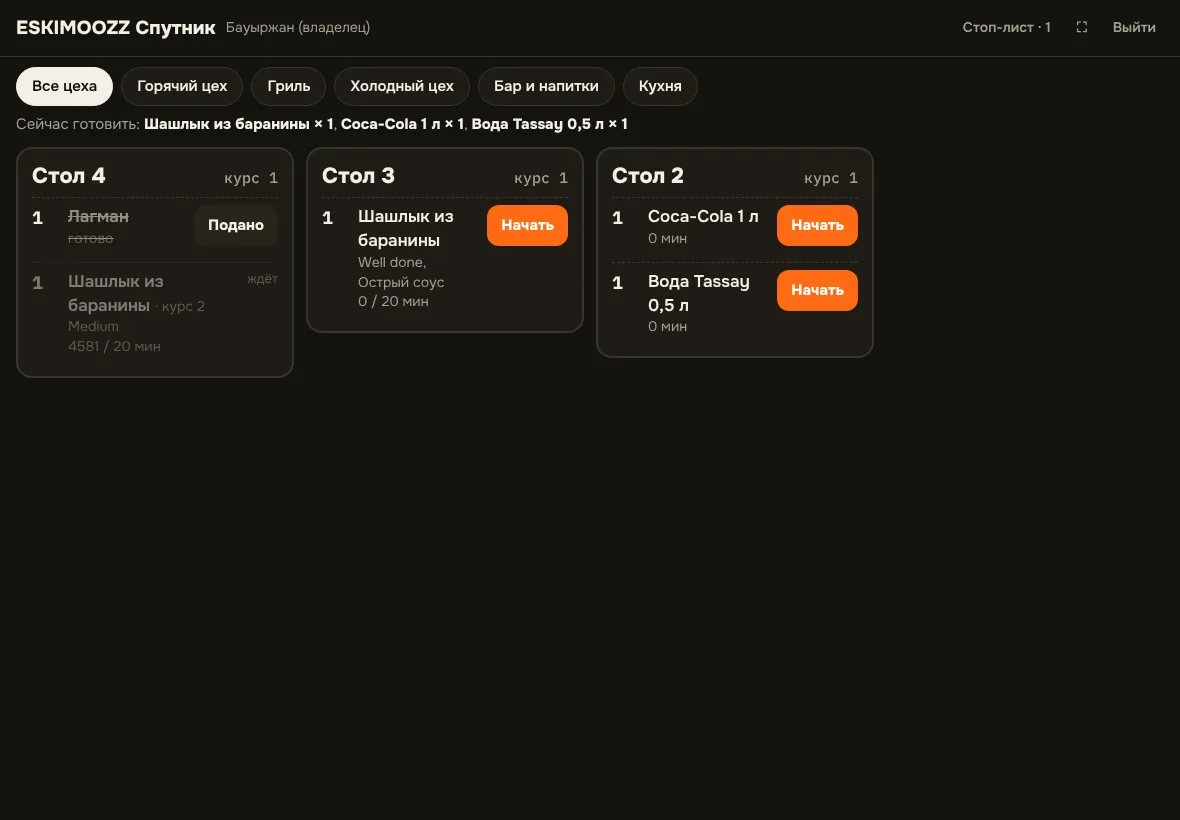Click the waiting 'Шашлык из баранины' on Стол 4
The image size is (1180, 820).
pyautogui.click(x=116, y=293)
